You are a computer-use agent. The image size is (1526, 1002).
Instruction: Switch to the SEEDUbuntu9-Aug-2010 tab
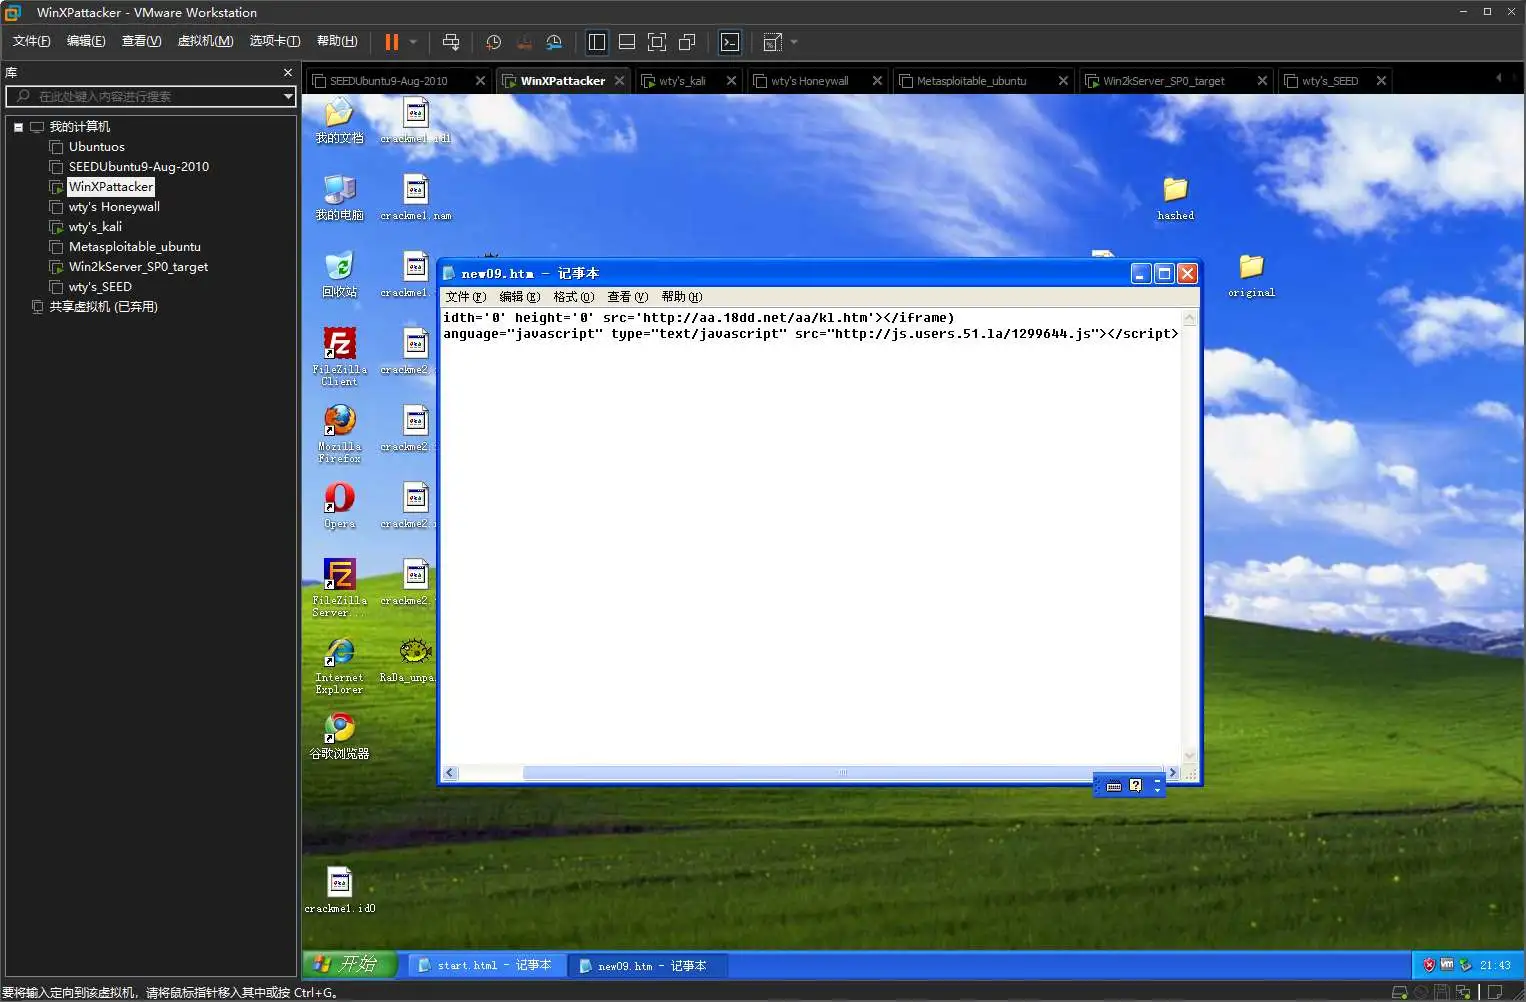tap(388, 81)
